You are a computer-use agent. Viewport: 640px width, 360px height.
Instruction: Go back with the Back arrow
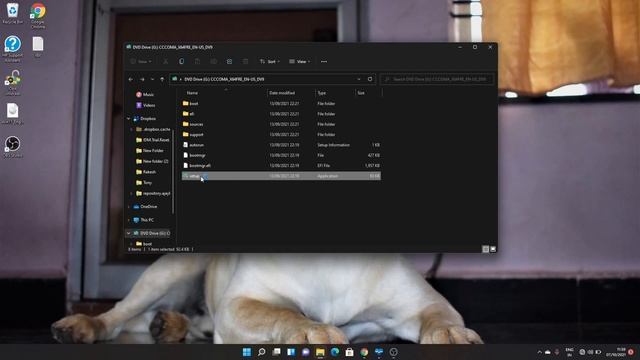[x=131, y=79]
